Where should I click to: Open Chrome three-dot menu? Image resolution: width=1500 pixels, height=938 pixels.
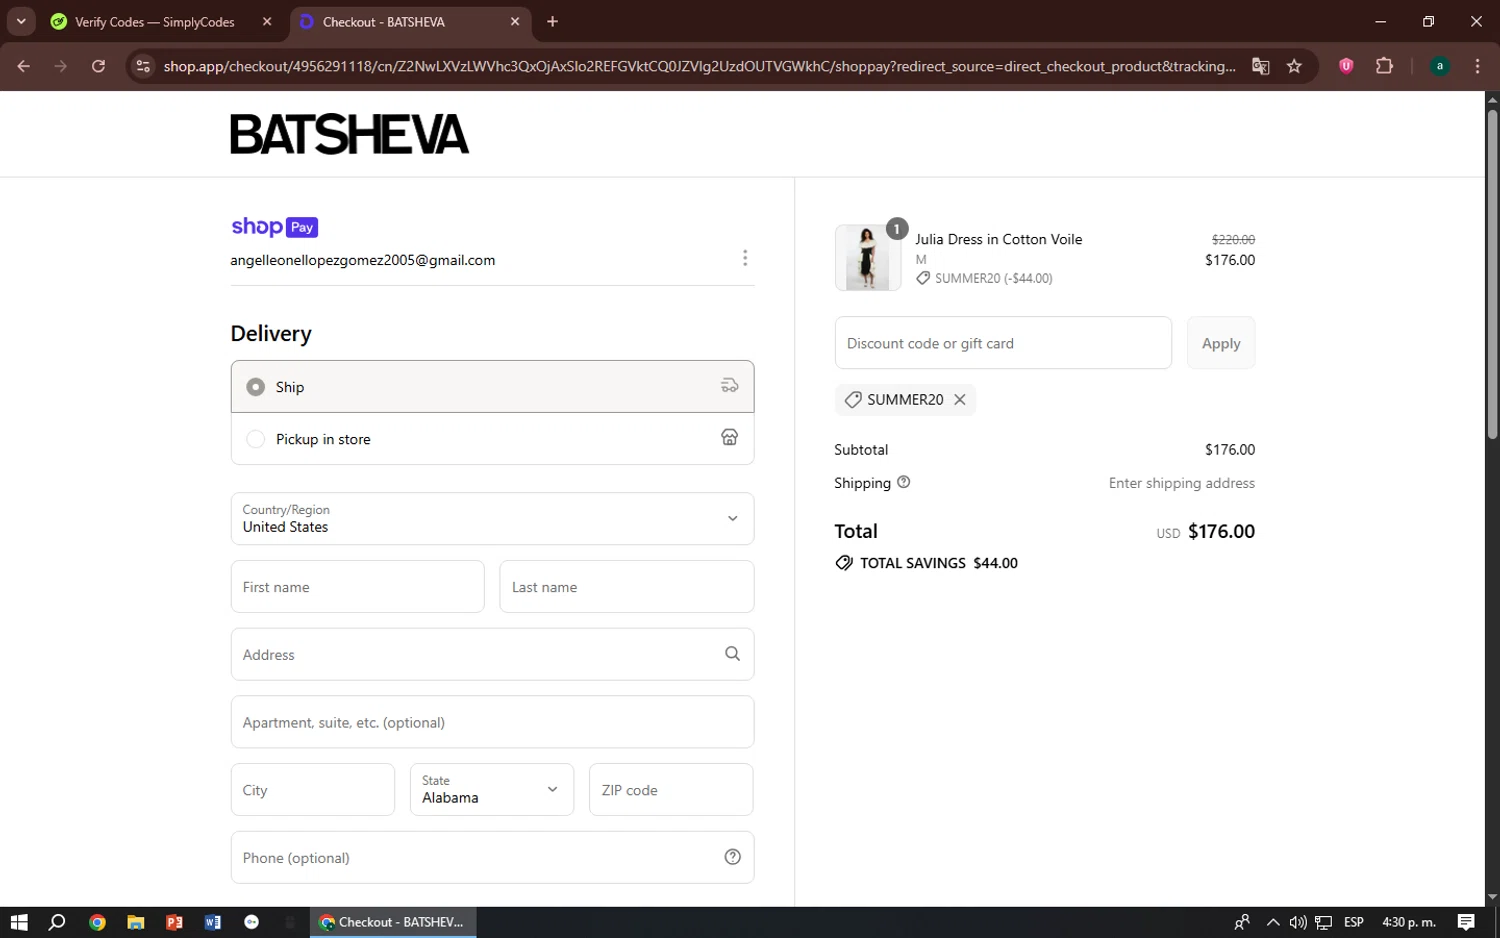[x=1477, y=66]
